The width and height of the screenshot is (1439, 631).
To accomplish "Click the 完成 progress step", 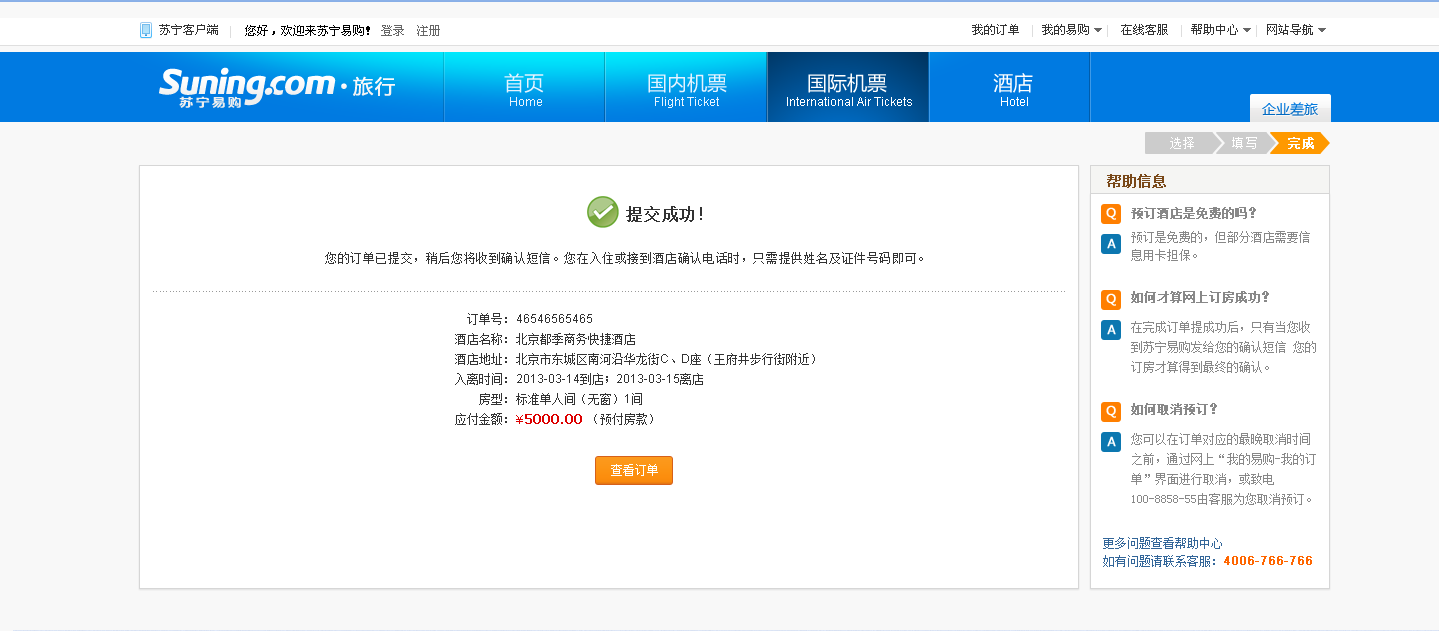I will 1300,143.
